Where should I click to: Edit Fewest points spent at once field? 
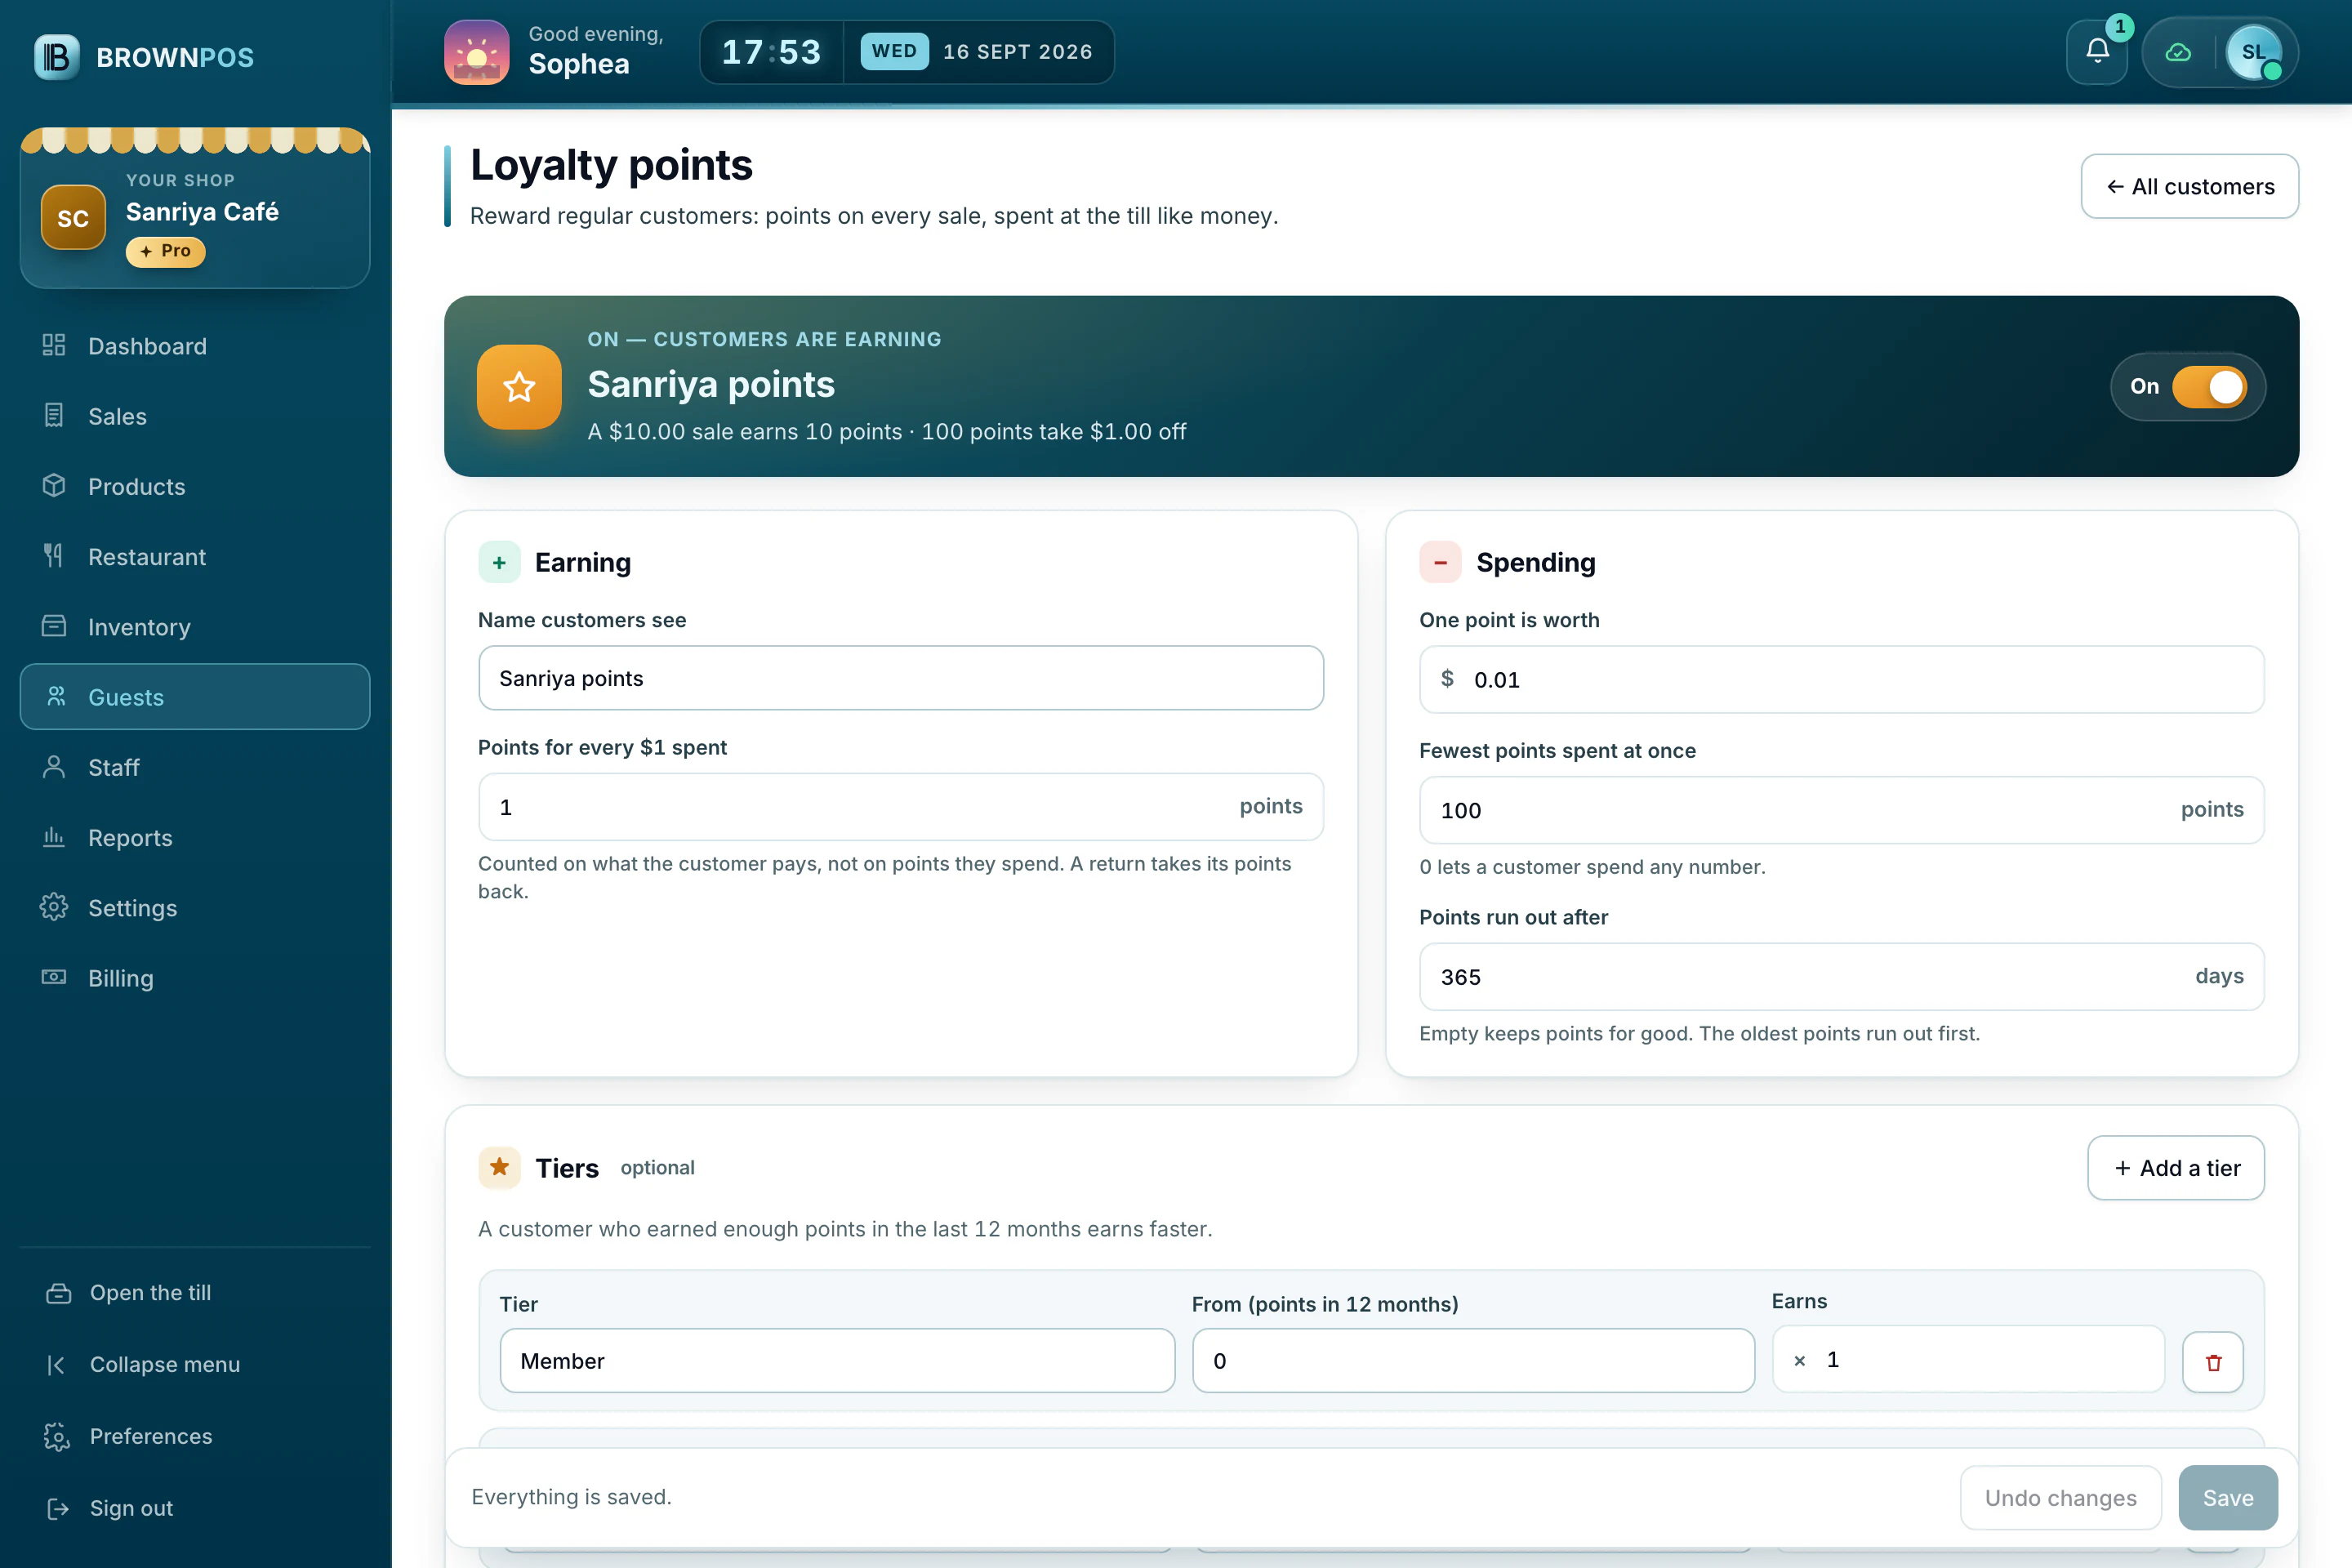[x=1842, y=810]
